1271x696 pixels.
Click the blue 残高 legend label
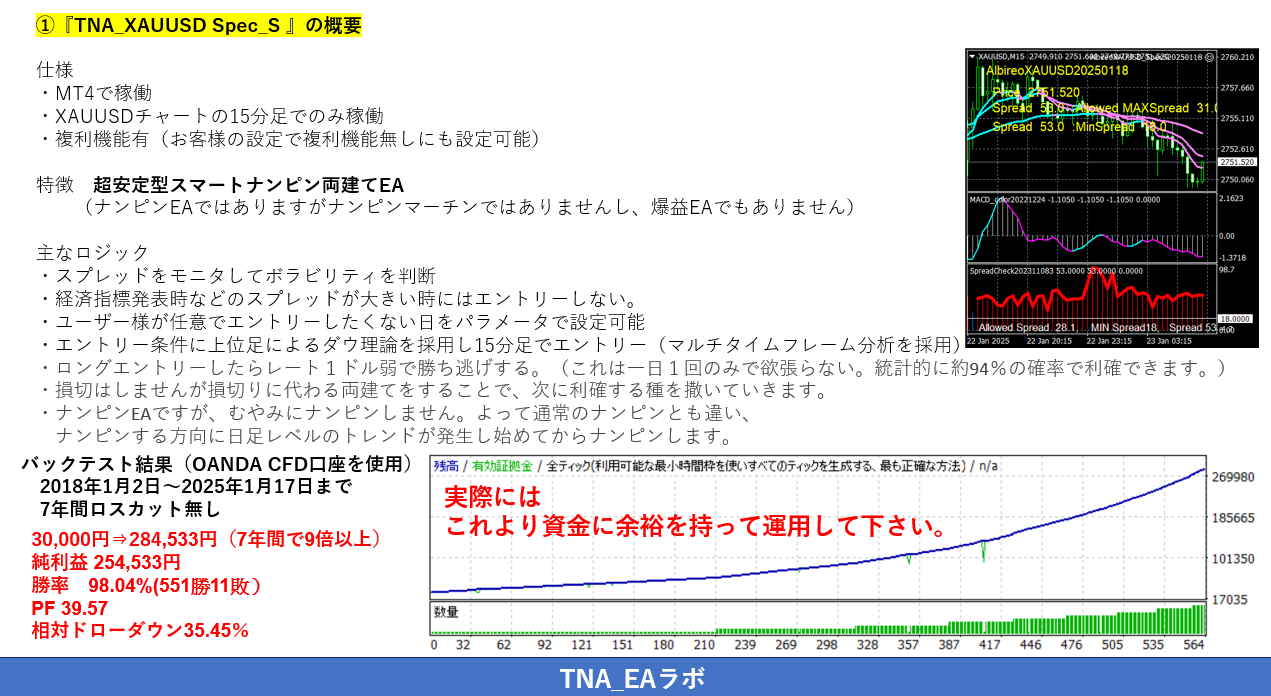447,465
